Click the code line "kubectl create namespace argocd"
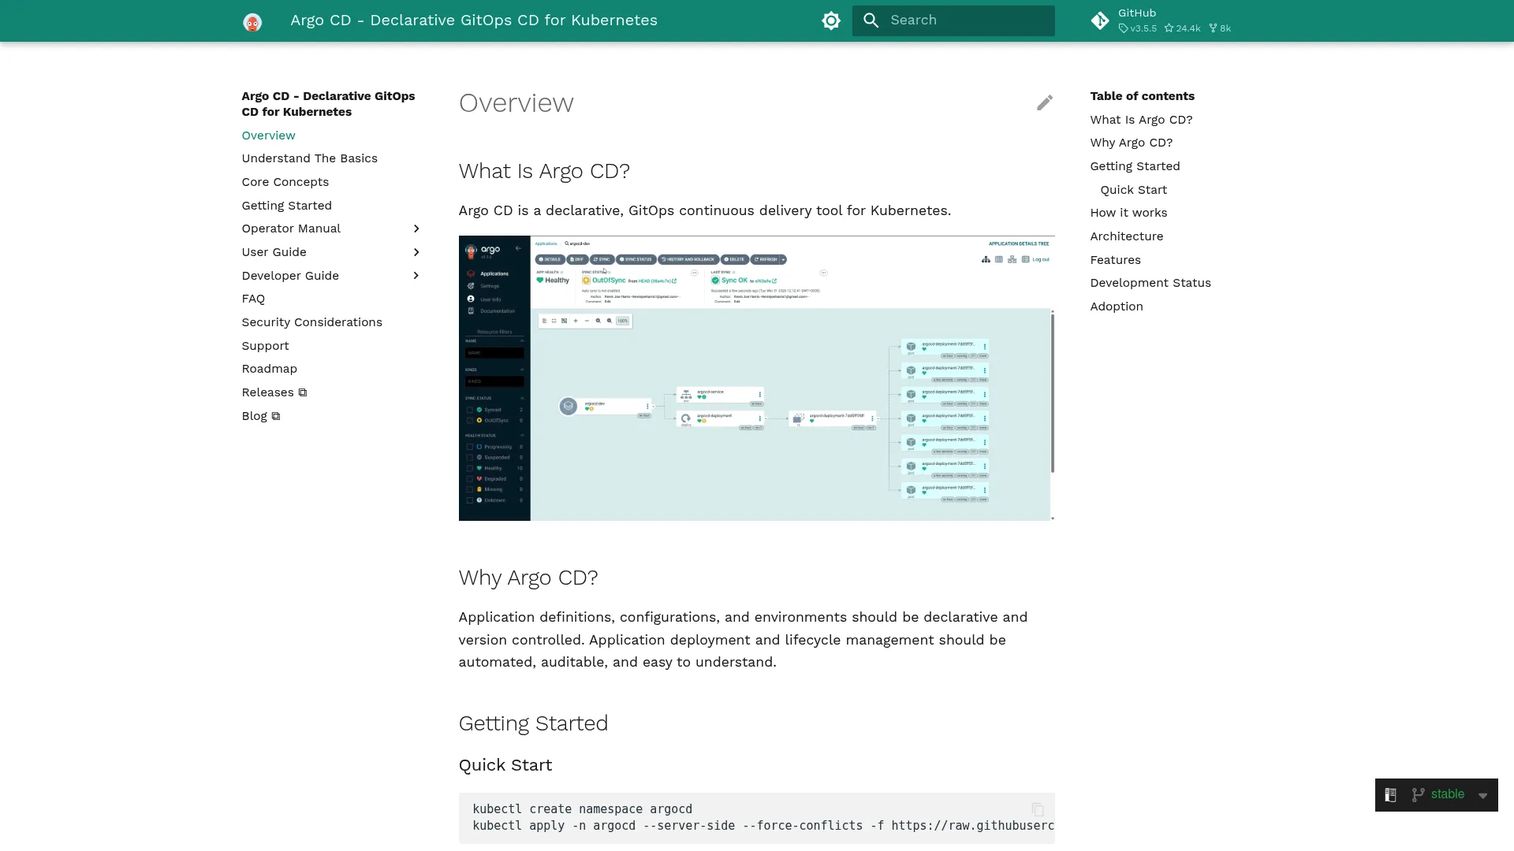The height and width of the screenshot is (851, 1514). tap(582, 809)
